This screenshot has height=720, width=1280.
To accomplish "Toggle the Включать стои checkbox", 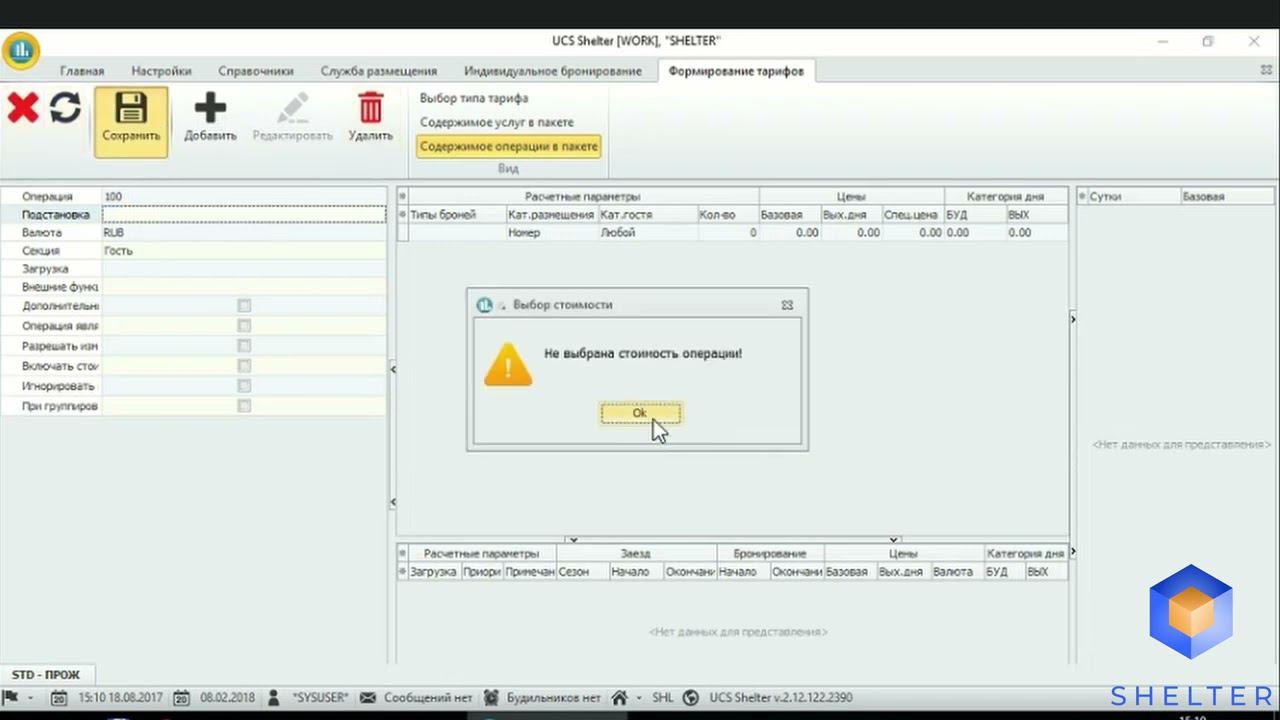I will click(x=244, y=366).
